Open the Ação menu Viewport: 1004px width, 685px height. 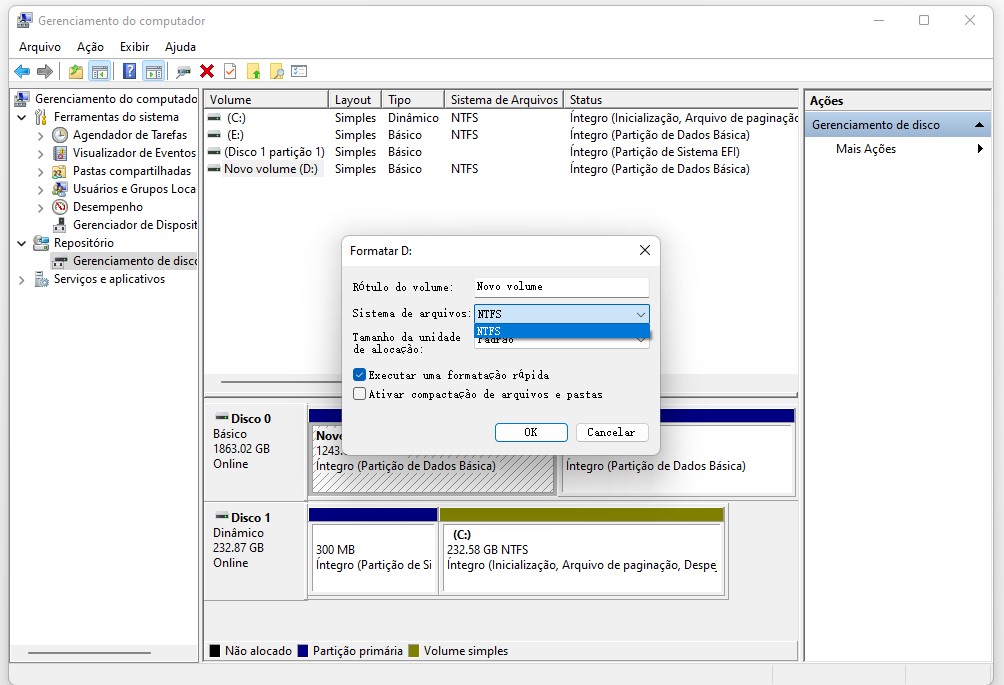point(90,47)
